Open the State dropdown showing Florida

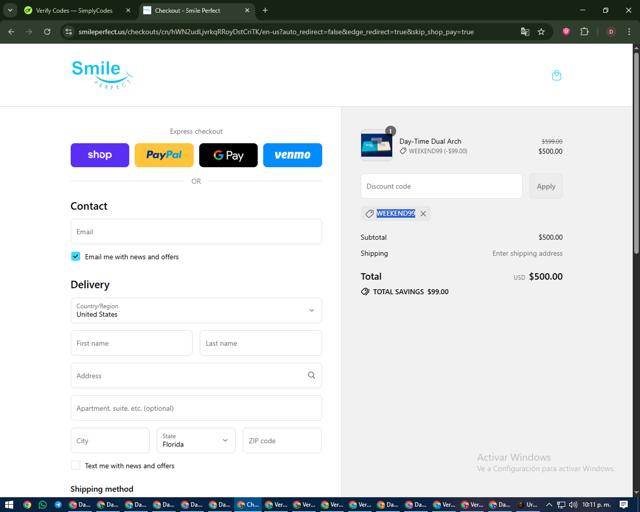click(x=196, y=441)
